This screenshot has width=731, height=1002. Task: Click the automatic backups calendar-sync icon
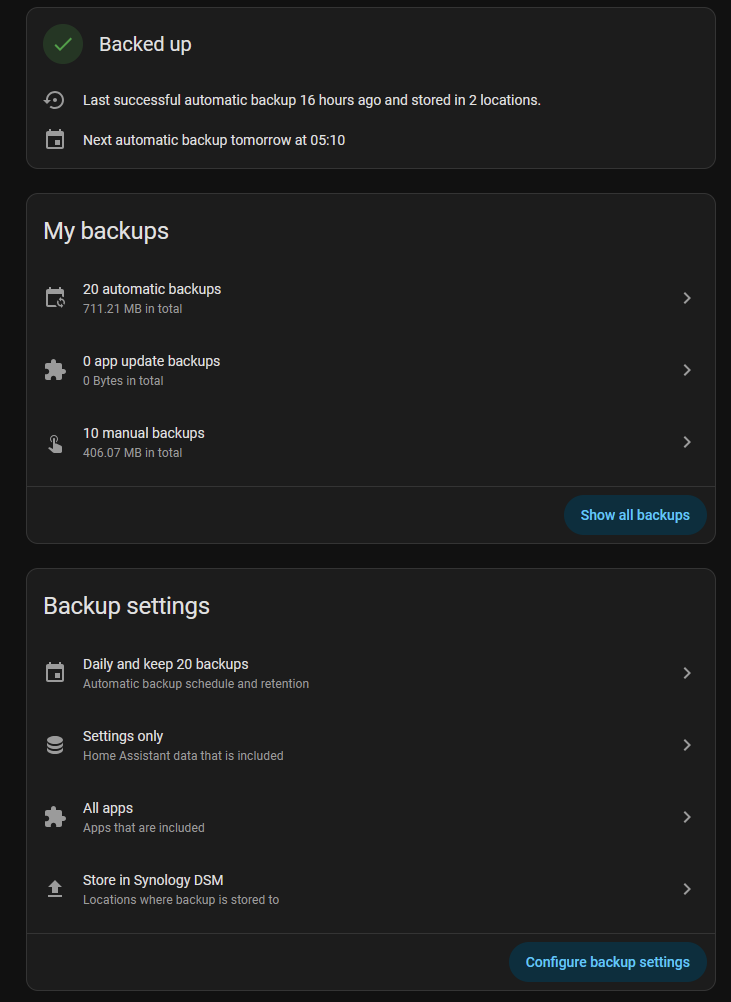55,298
